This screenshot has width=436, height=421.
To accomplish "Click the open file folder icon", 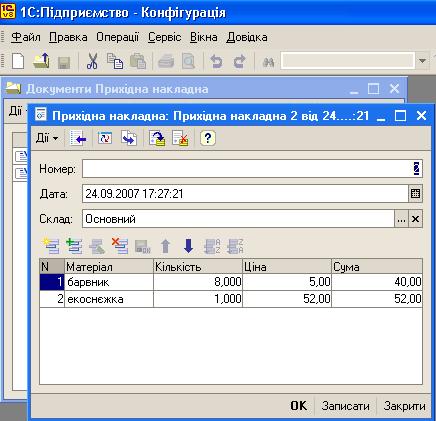I will [42, 61].
